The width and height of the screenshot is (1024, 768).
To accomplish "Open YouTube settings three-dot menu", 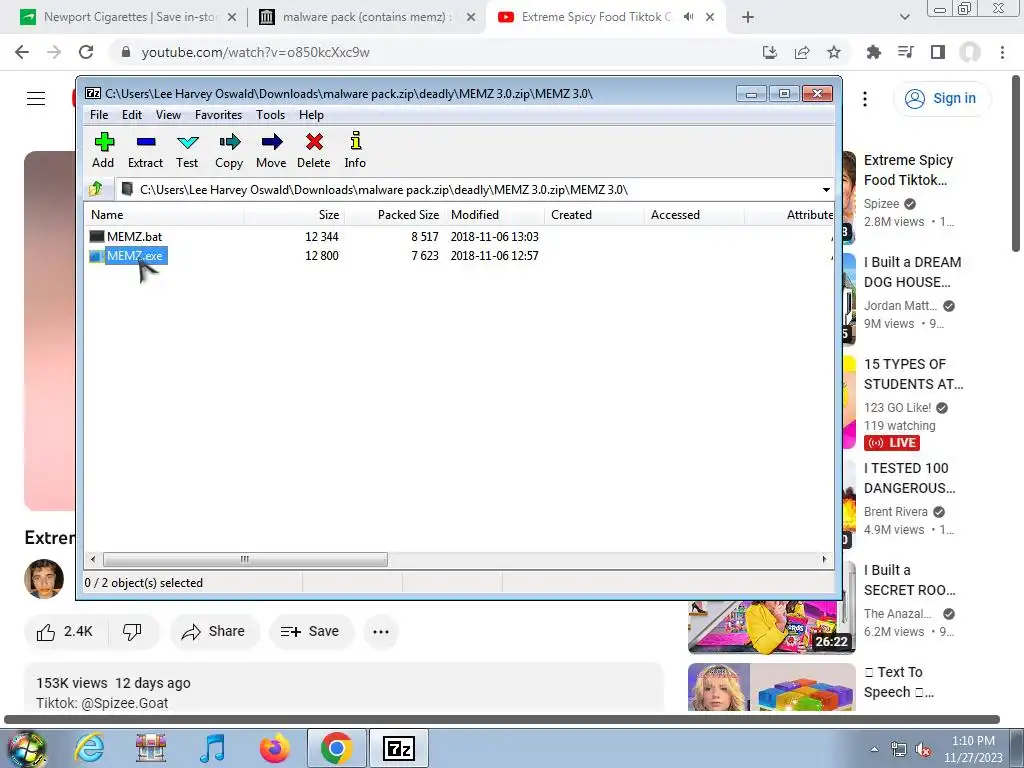I will (x=865, y=99).
